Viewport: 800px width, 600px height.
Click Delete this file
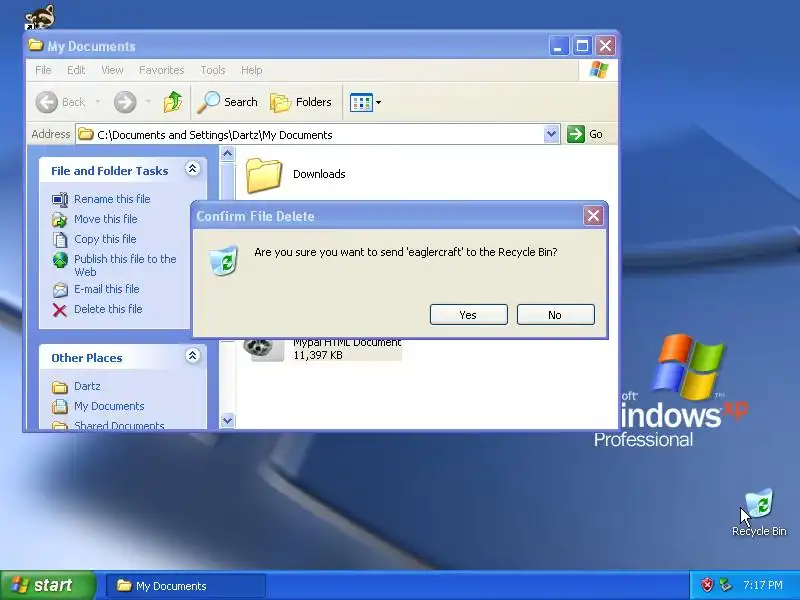point(108,309)
